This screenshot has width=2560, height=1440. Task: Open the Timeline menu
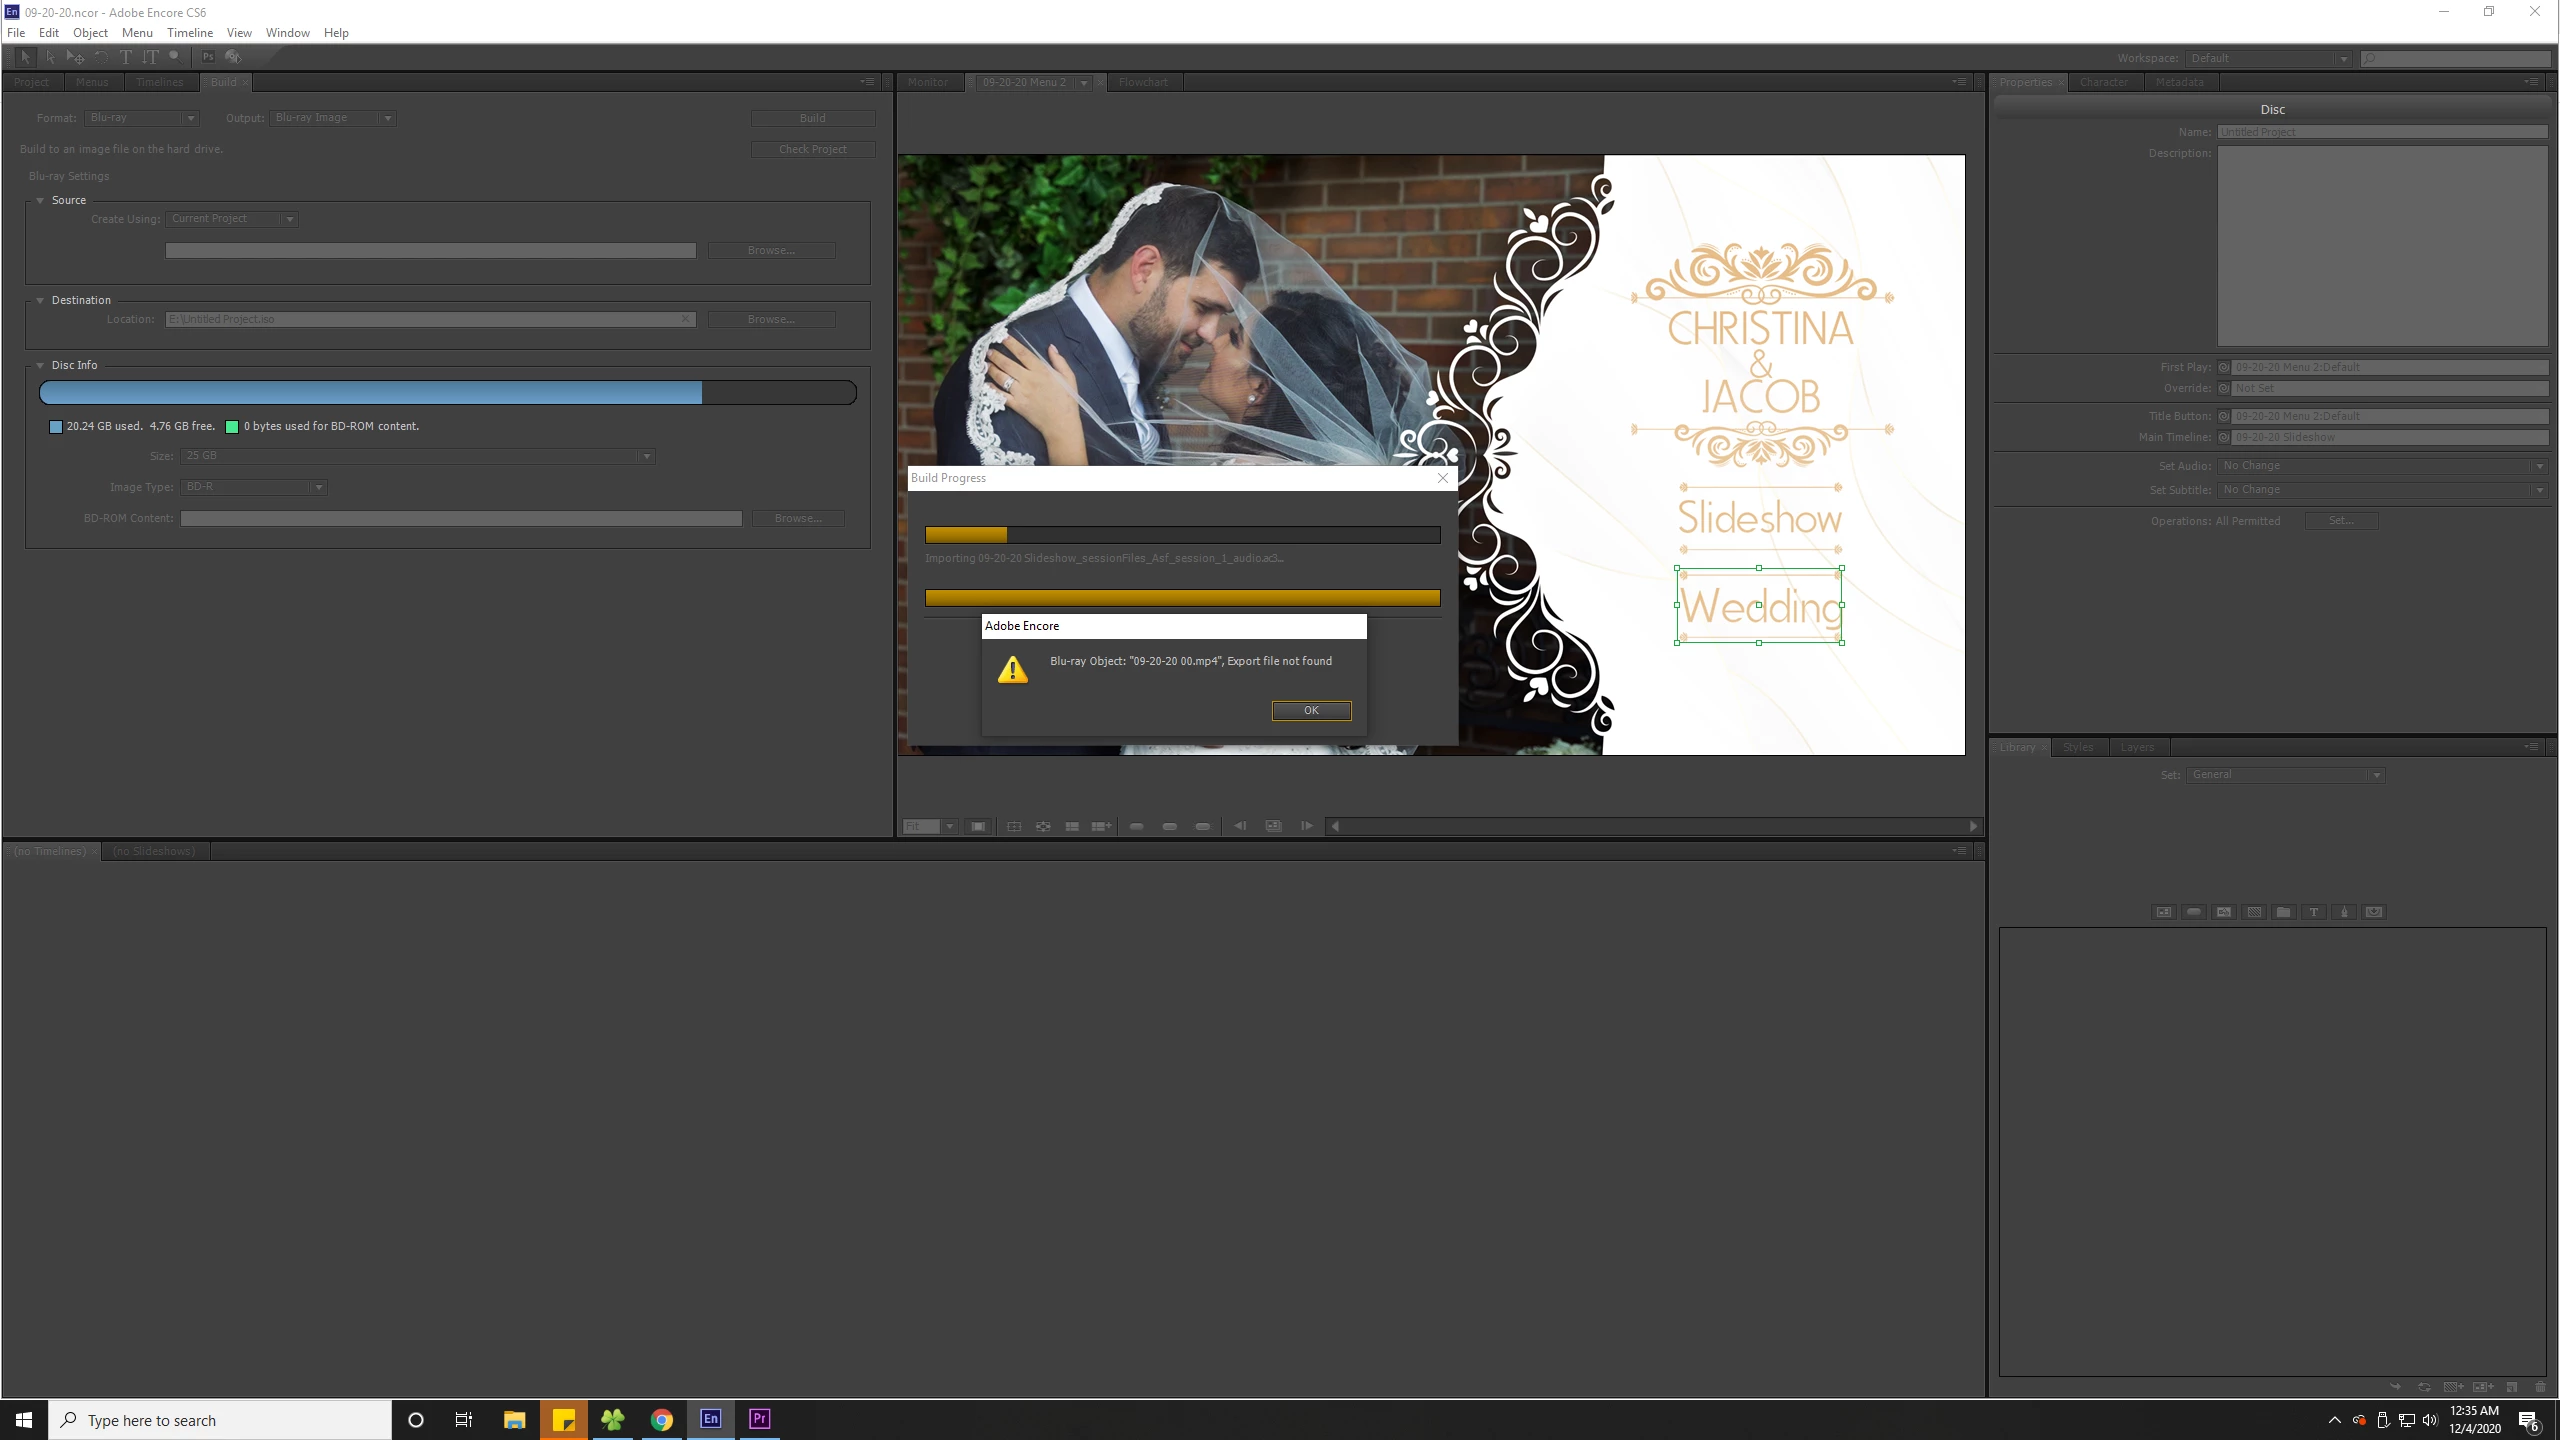point(189,32)
